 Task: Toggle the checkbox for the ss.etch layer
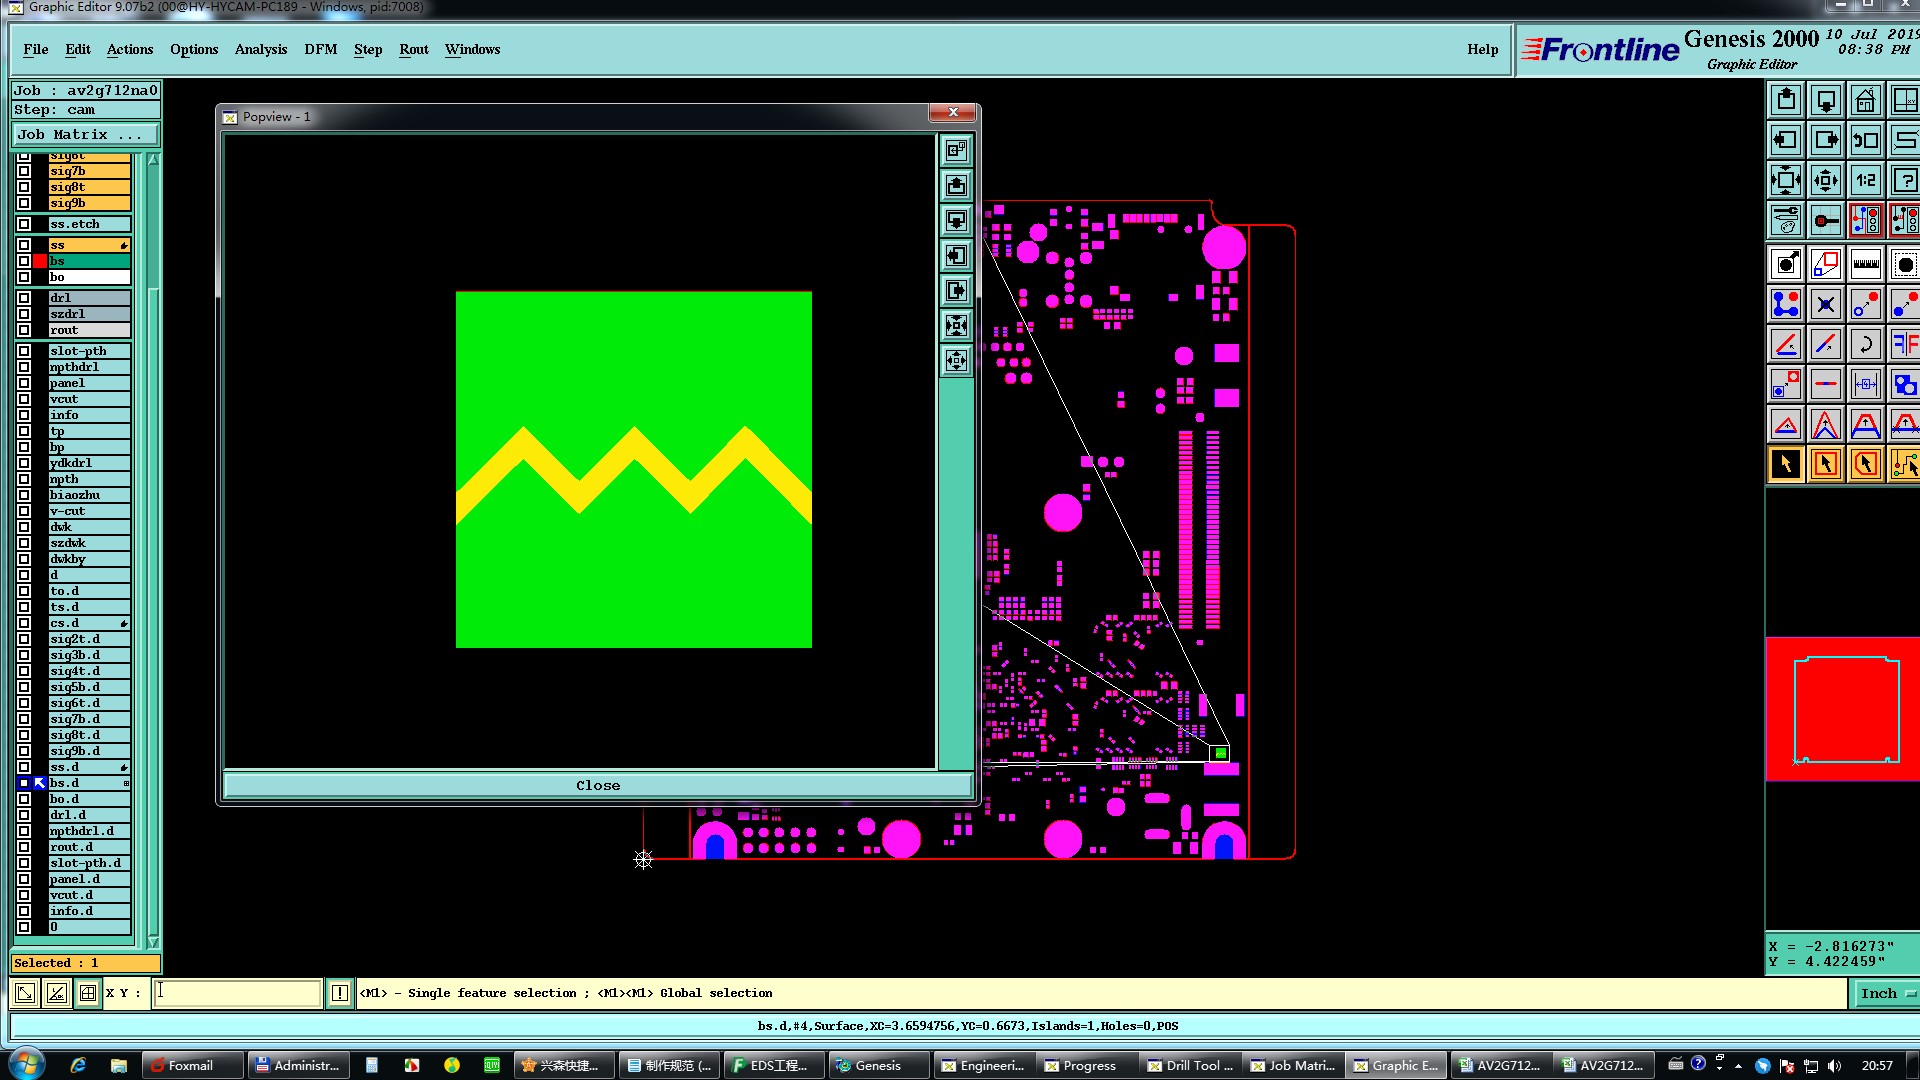pyautogui.click(x=24, y=224)
